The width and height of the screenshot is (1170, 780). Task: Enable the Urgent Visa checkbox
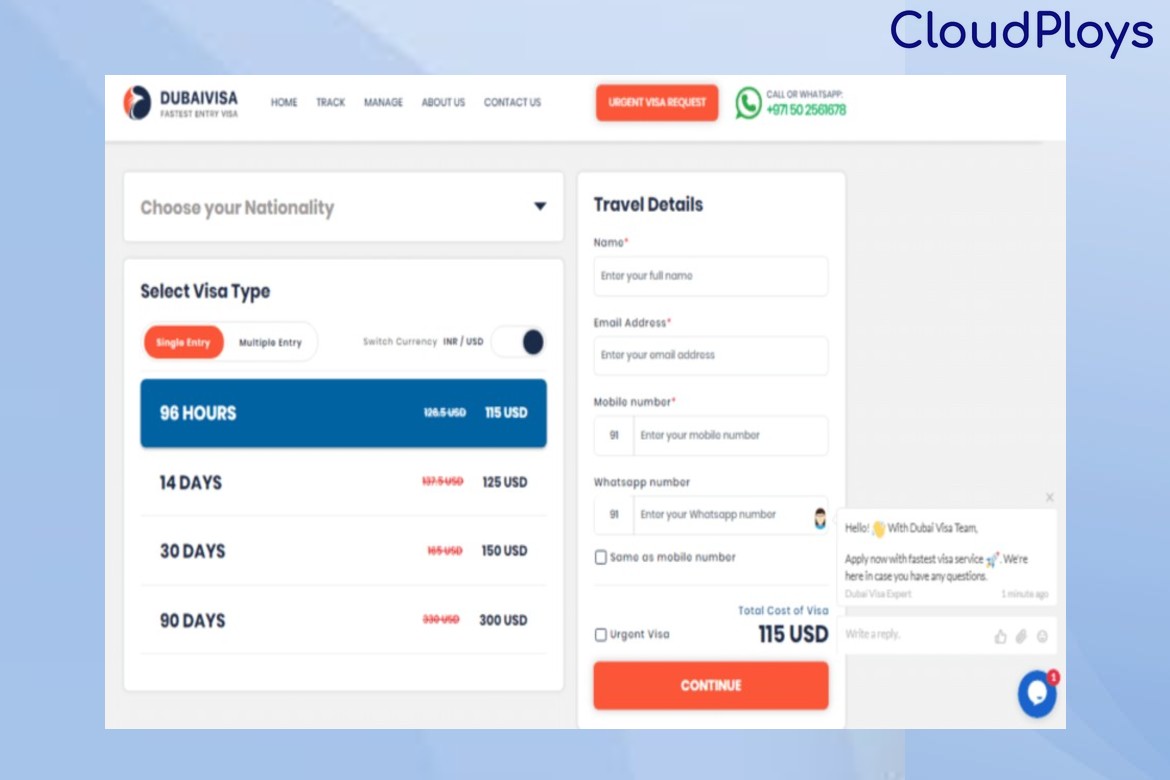coord(601,635)
